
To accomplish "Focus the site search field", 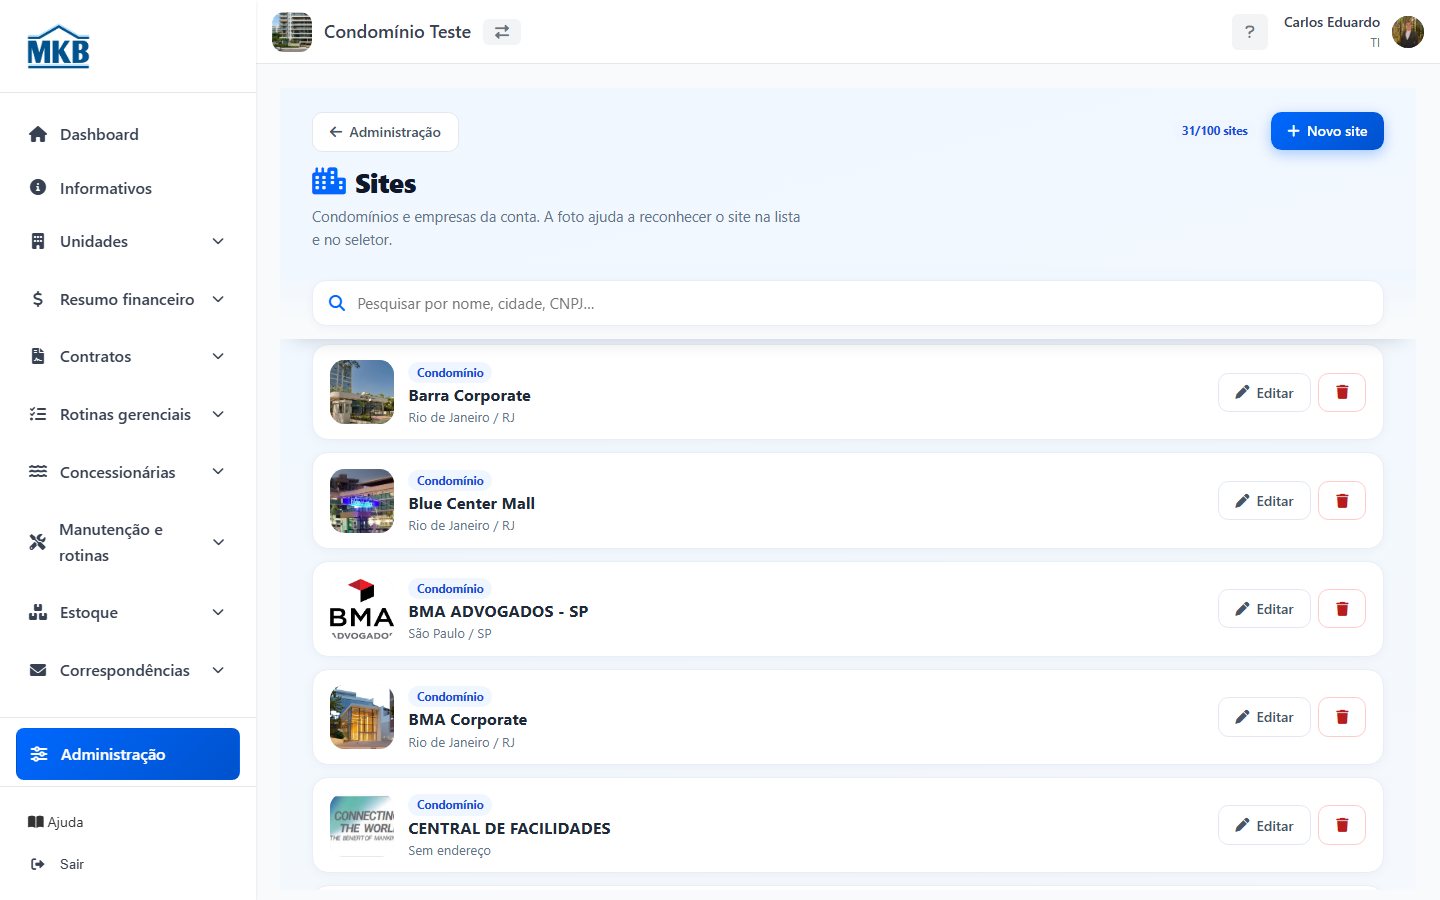I will pos(848,303).
